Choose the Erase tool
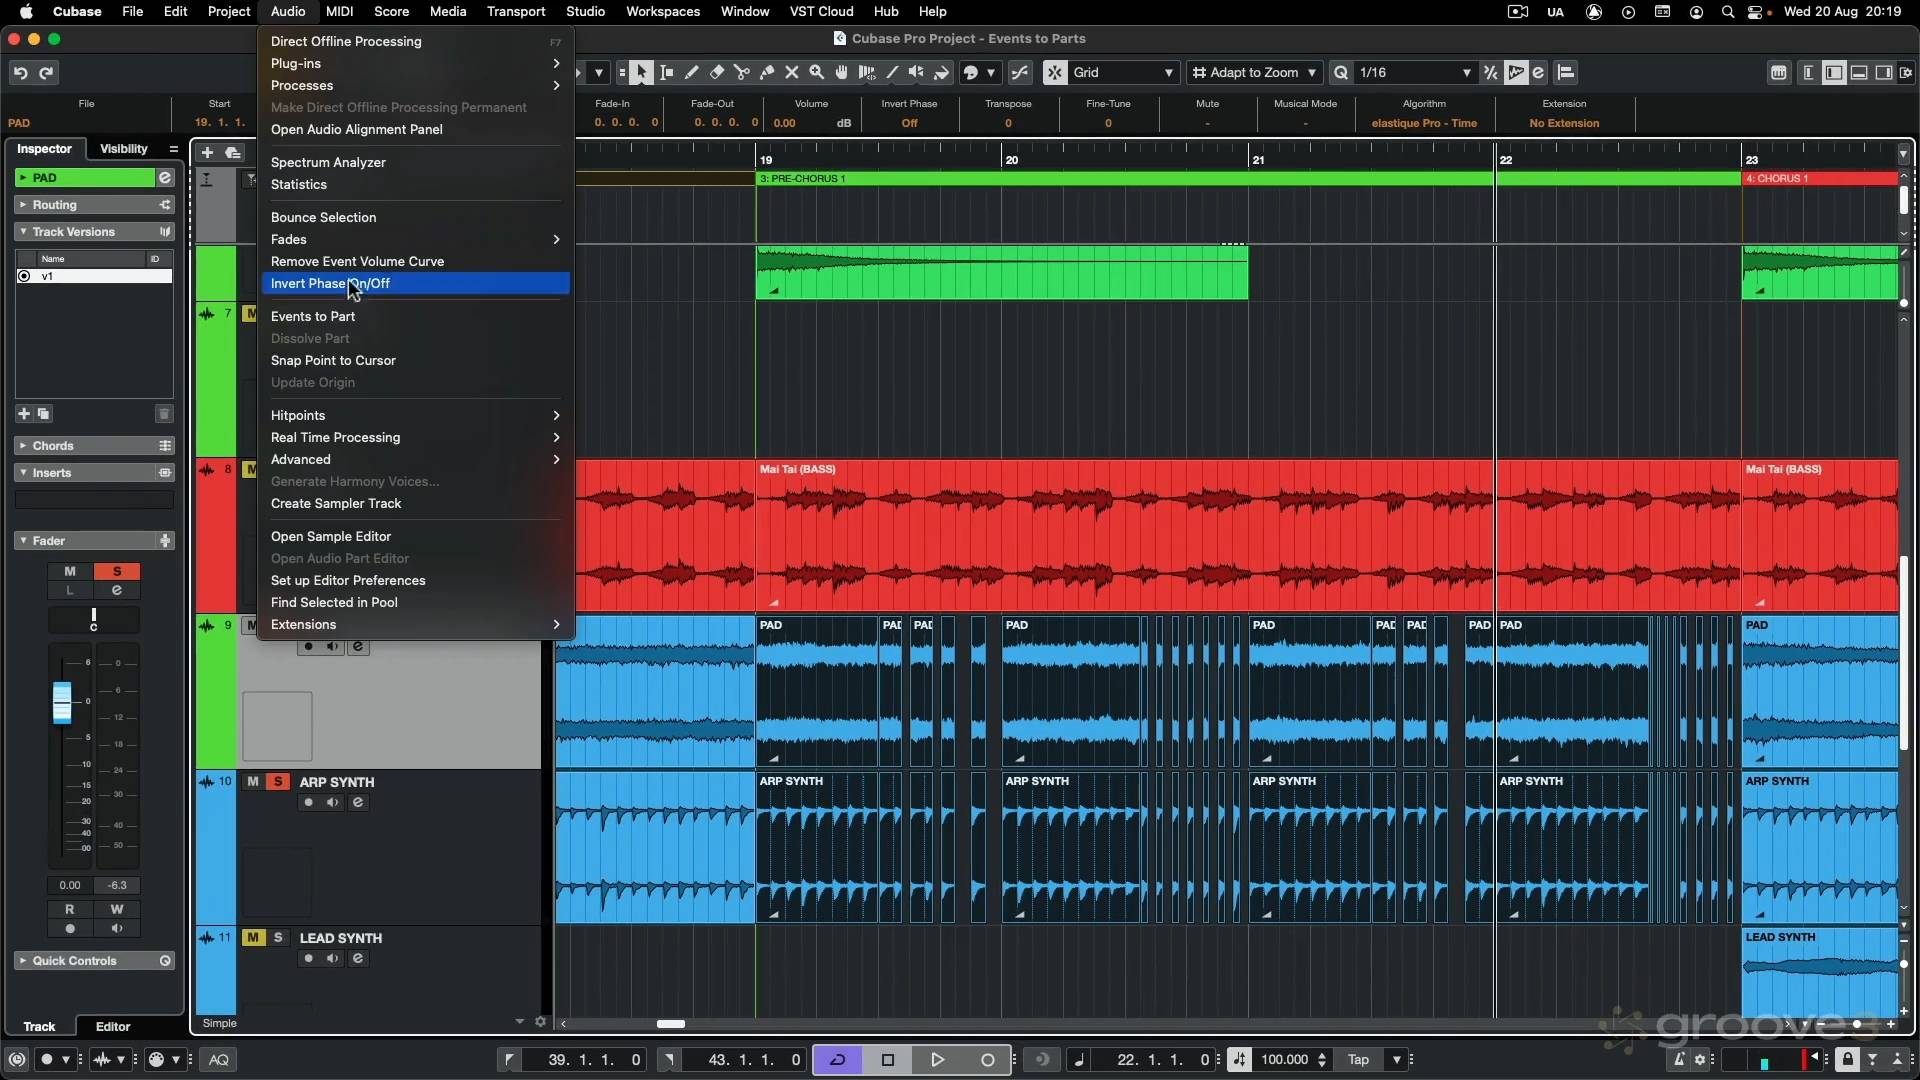 pyautogui.click(x=716, y=72)
